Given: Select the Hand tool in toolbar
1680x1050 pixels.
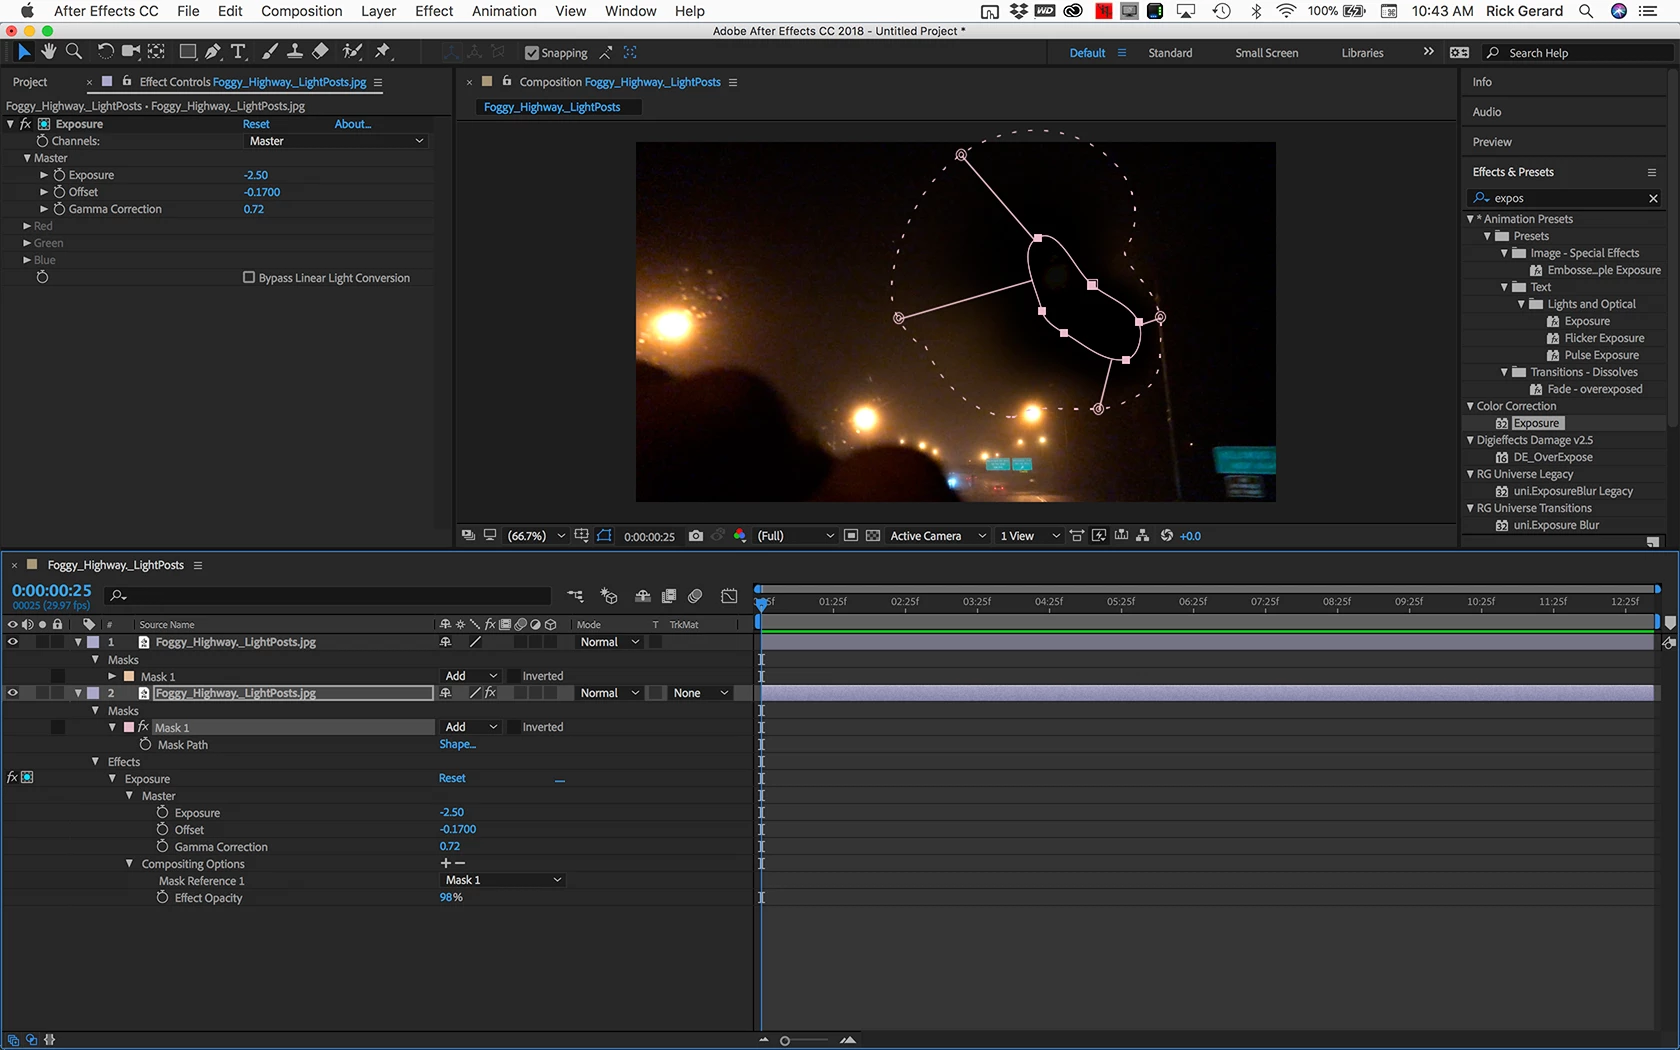Looking at the screenshot, I should [48, 52].
